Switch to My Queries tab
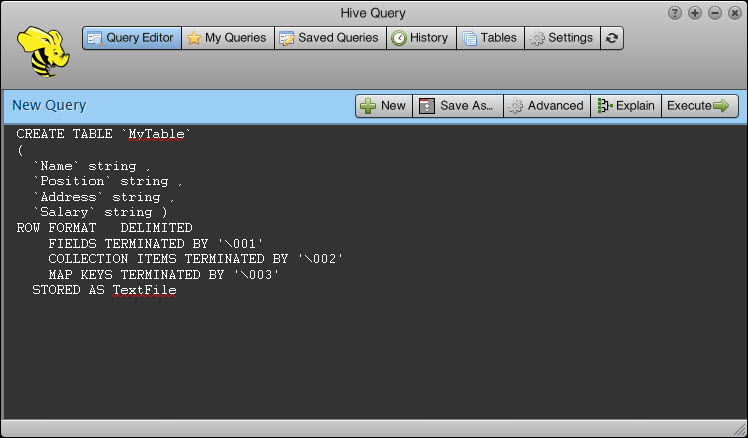Image resolution: width=748 pixels, height=438 pixels. (x=226, y=38)
